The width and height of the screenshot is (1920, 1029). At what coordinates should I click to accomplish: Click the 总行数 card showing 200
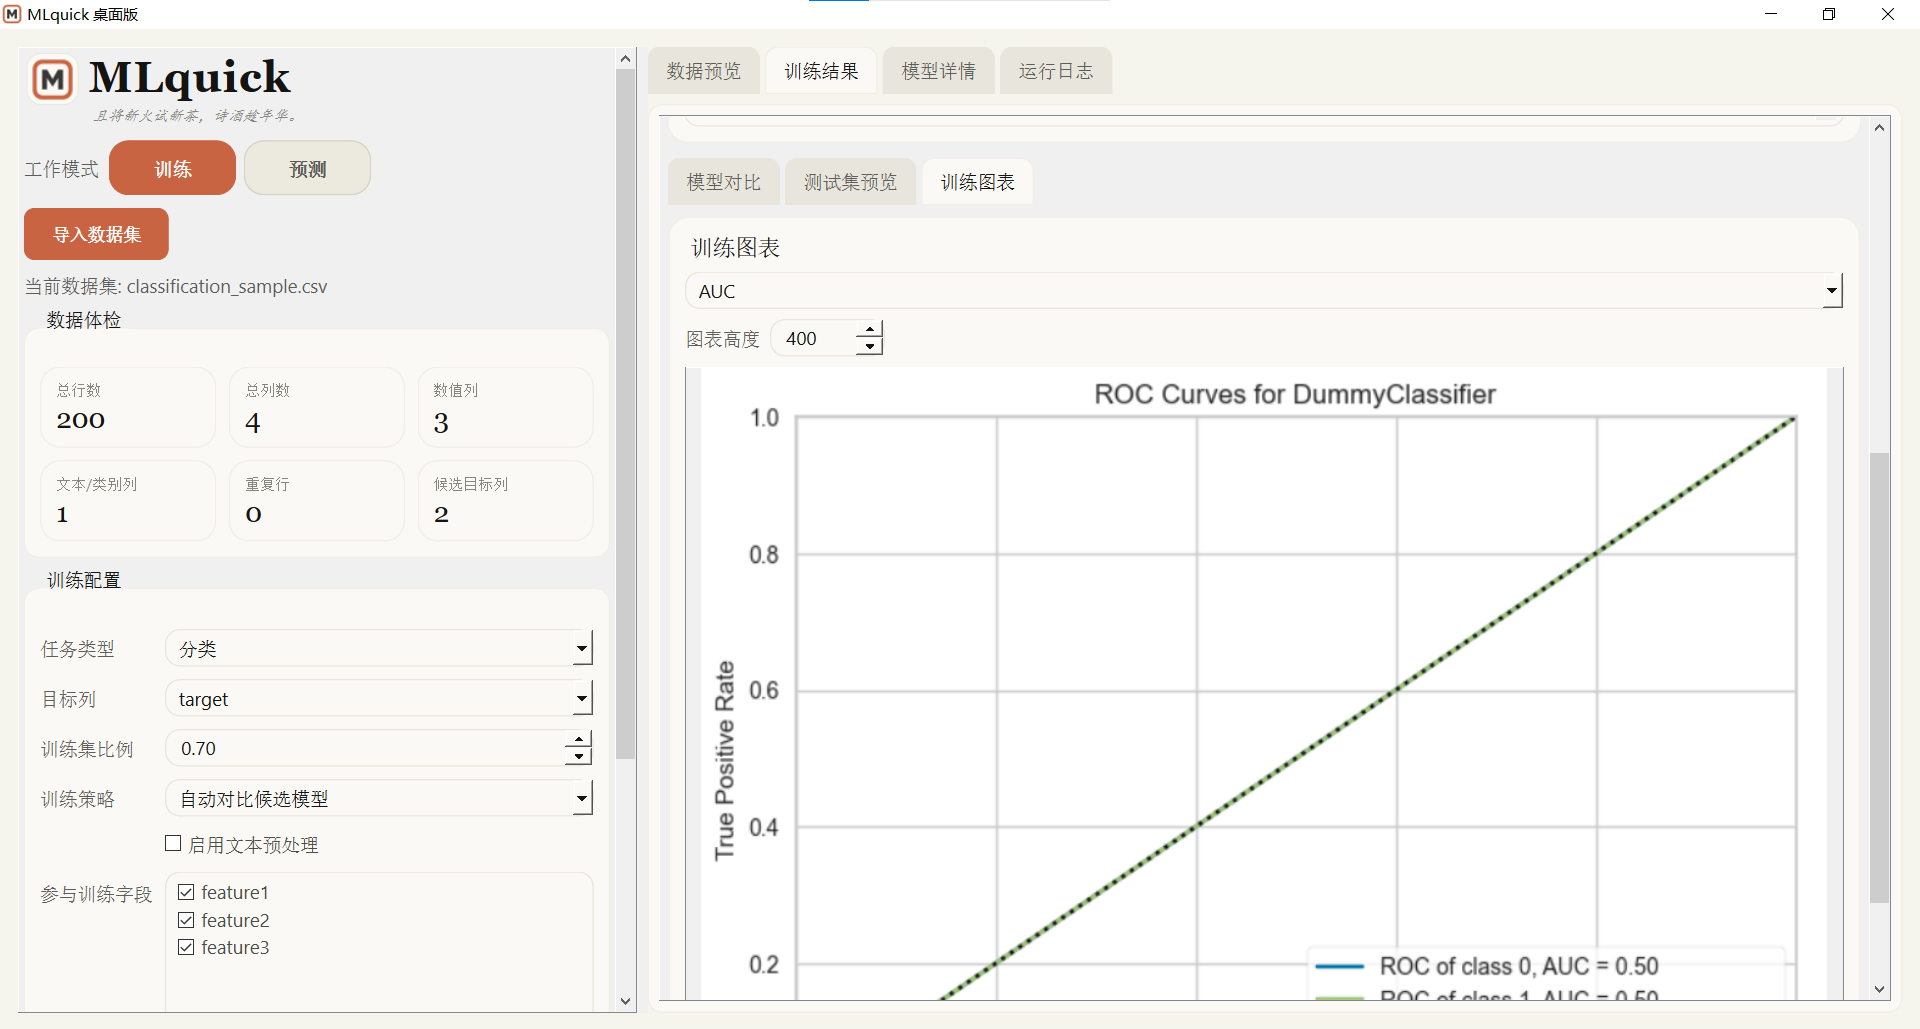click(x=128, y=407)
